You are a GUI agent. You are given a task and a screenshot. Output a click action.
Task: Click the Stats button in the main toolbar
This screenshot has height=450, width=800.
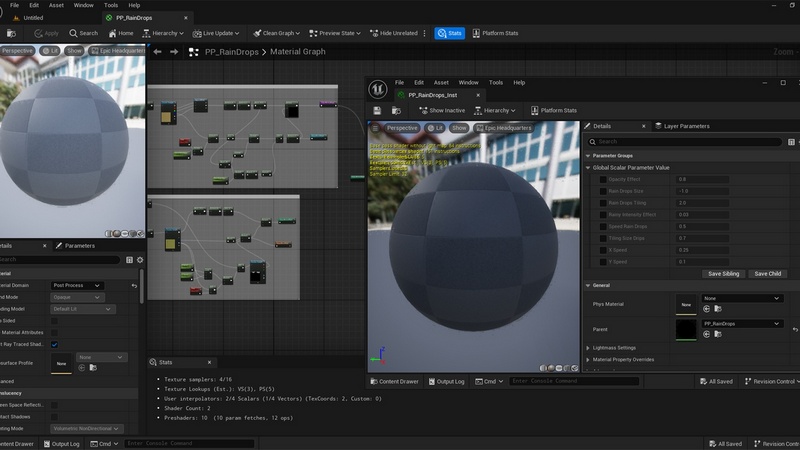tap(449, 33)
